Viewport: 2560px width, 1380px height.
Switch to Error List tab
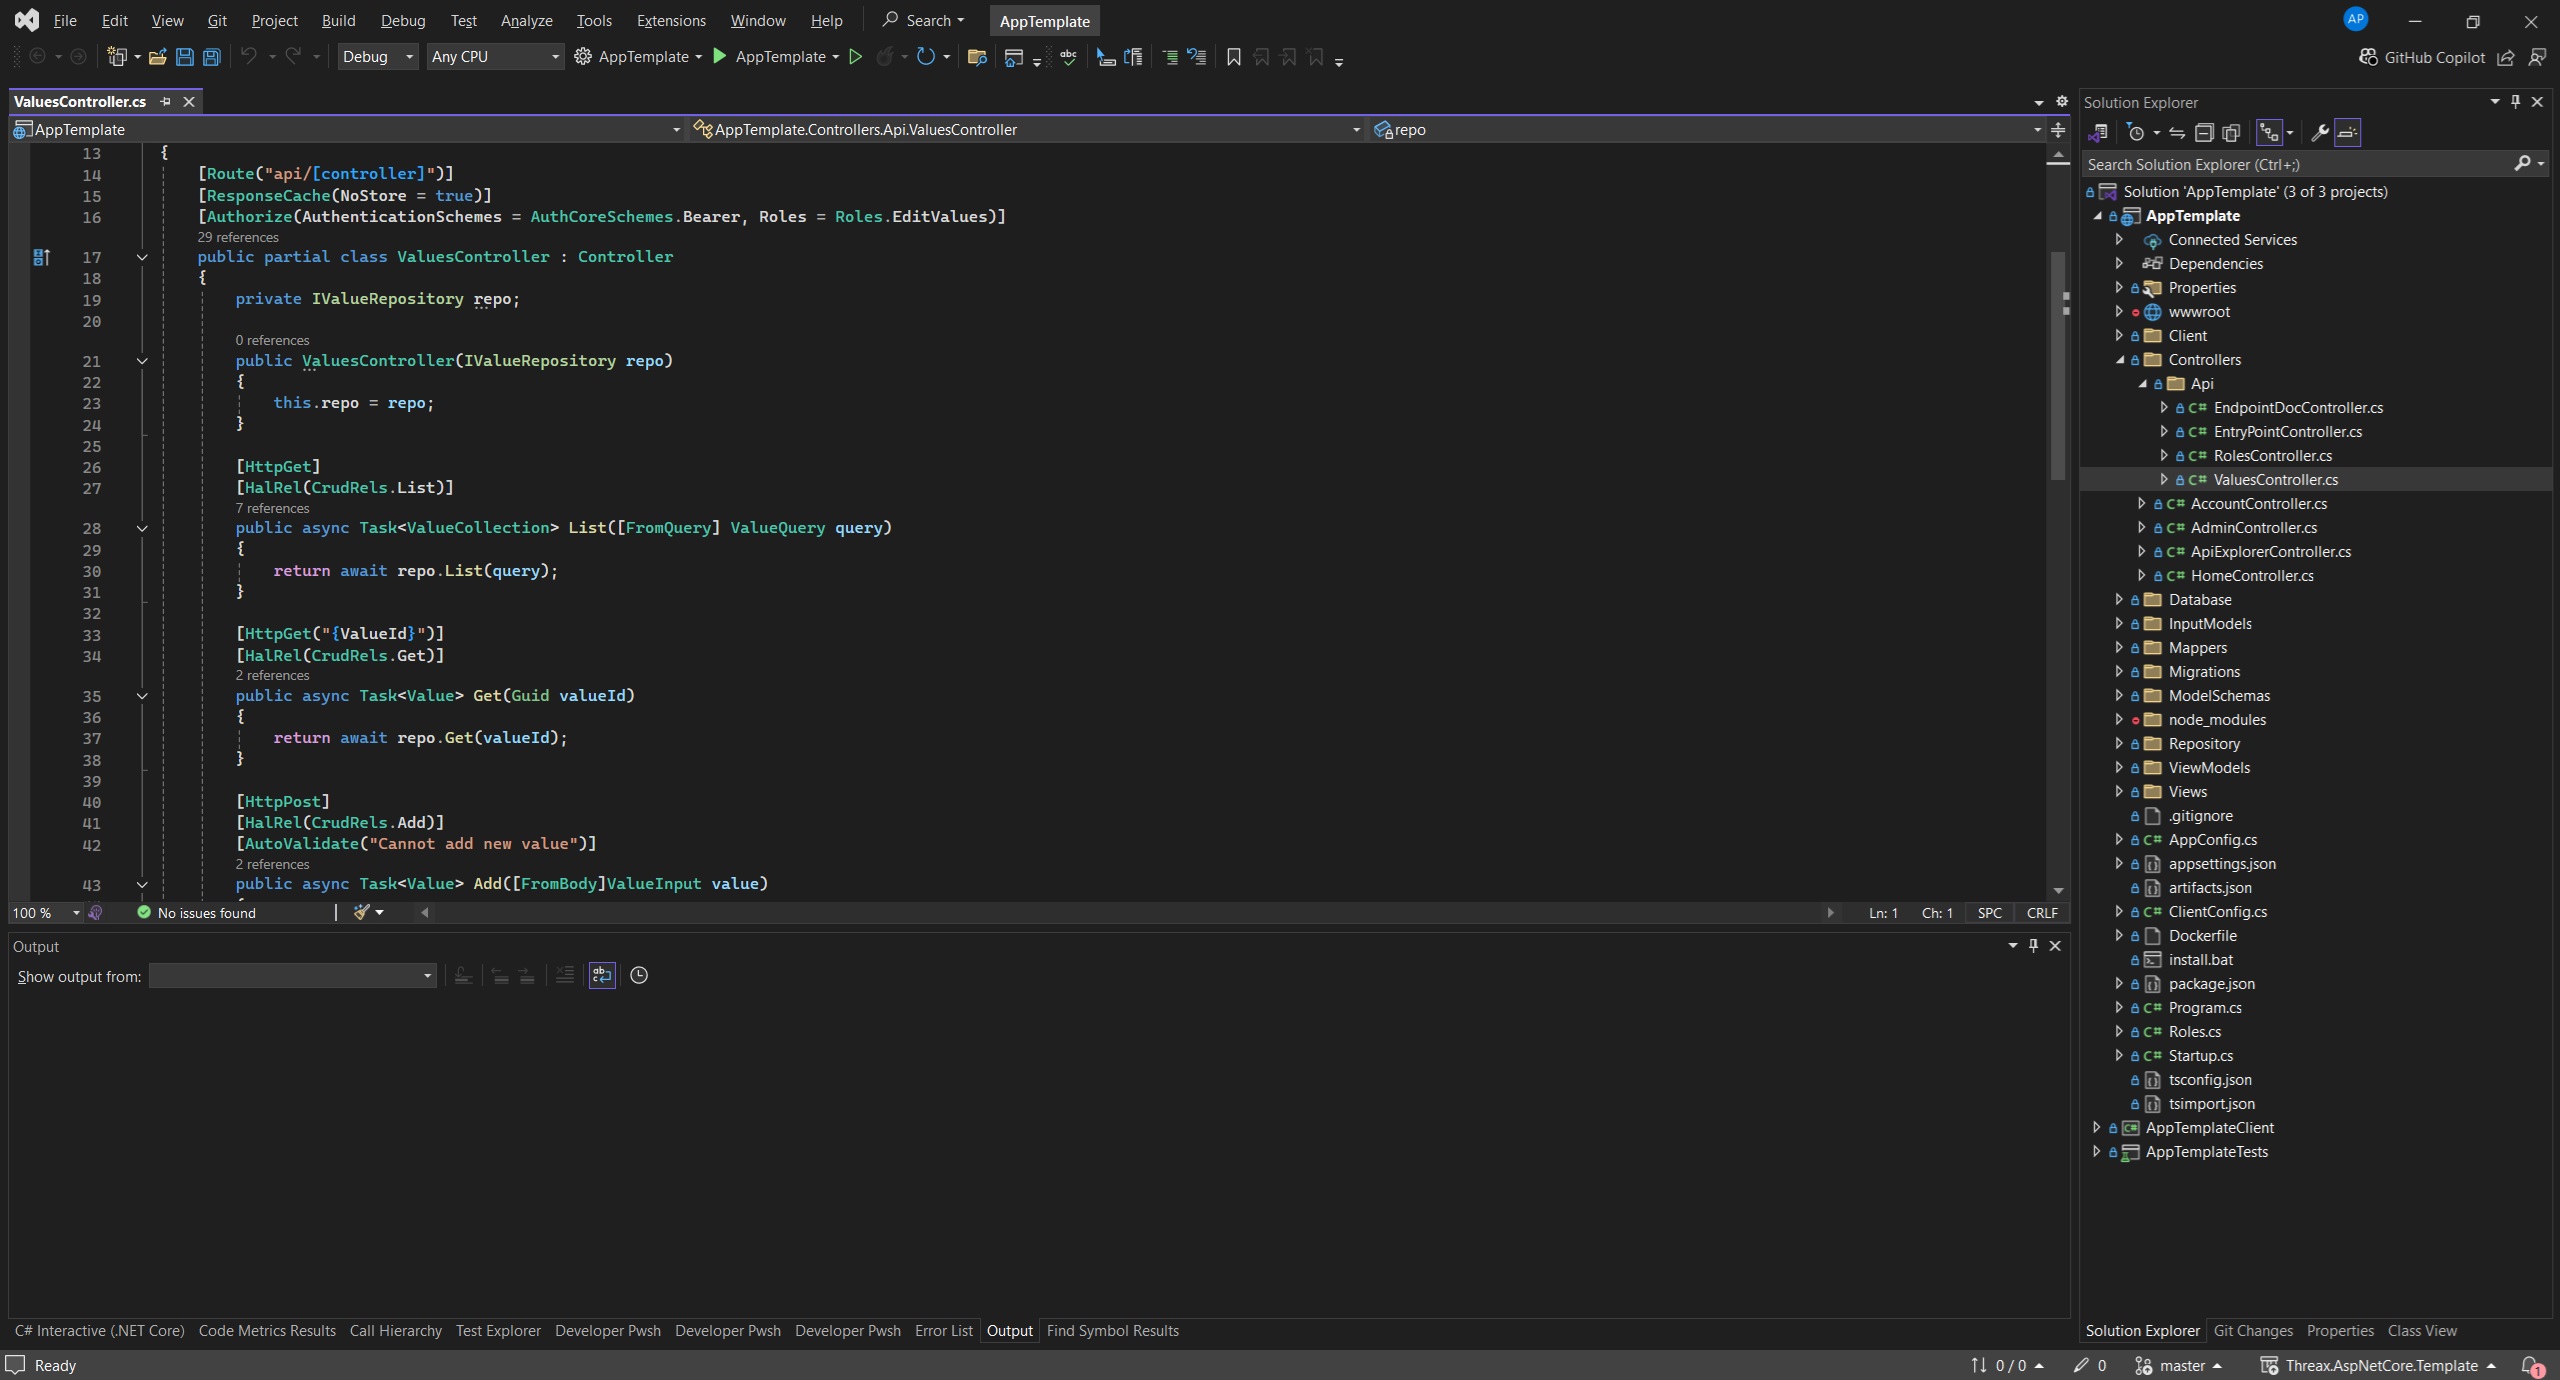(x=943, y=1330)
